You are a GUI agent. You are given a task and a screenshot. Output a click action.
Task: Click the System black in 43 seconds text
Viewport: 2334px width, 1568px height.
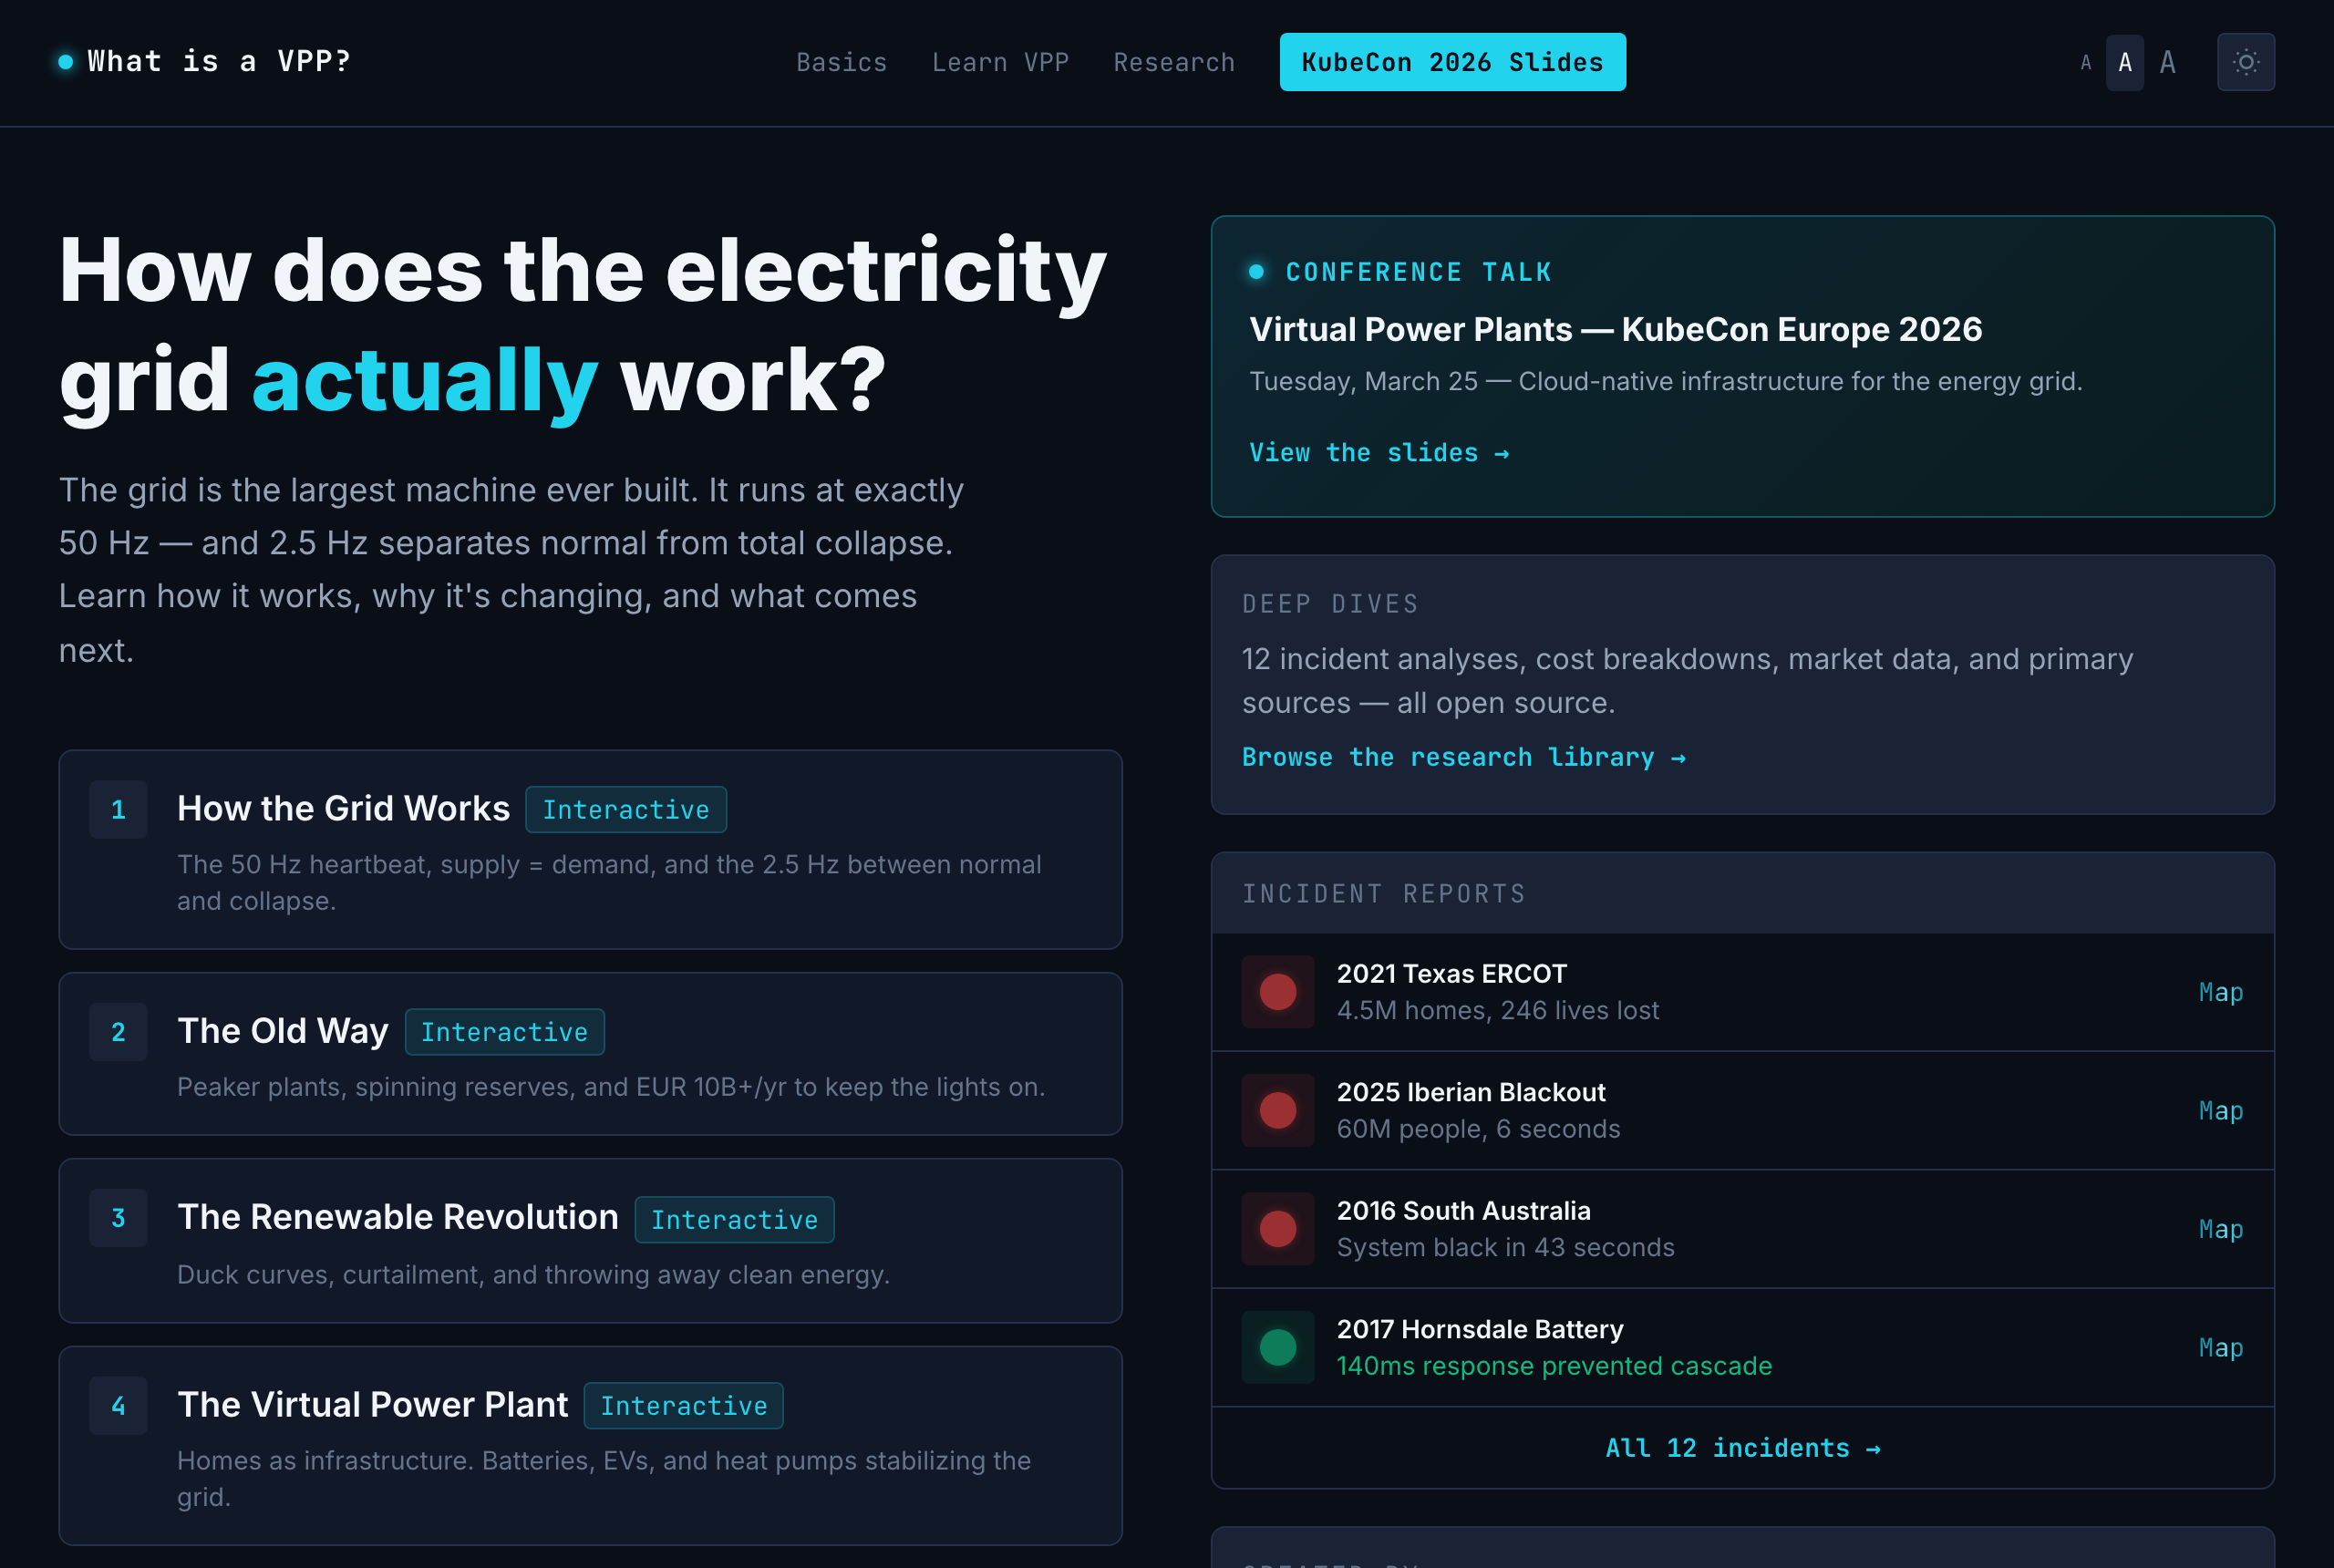[1505, 1247]
